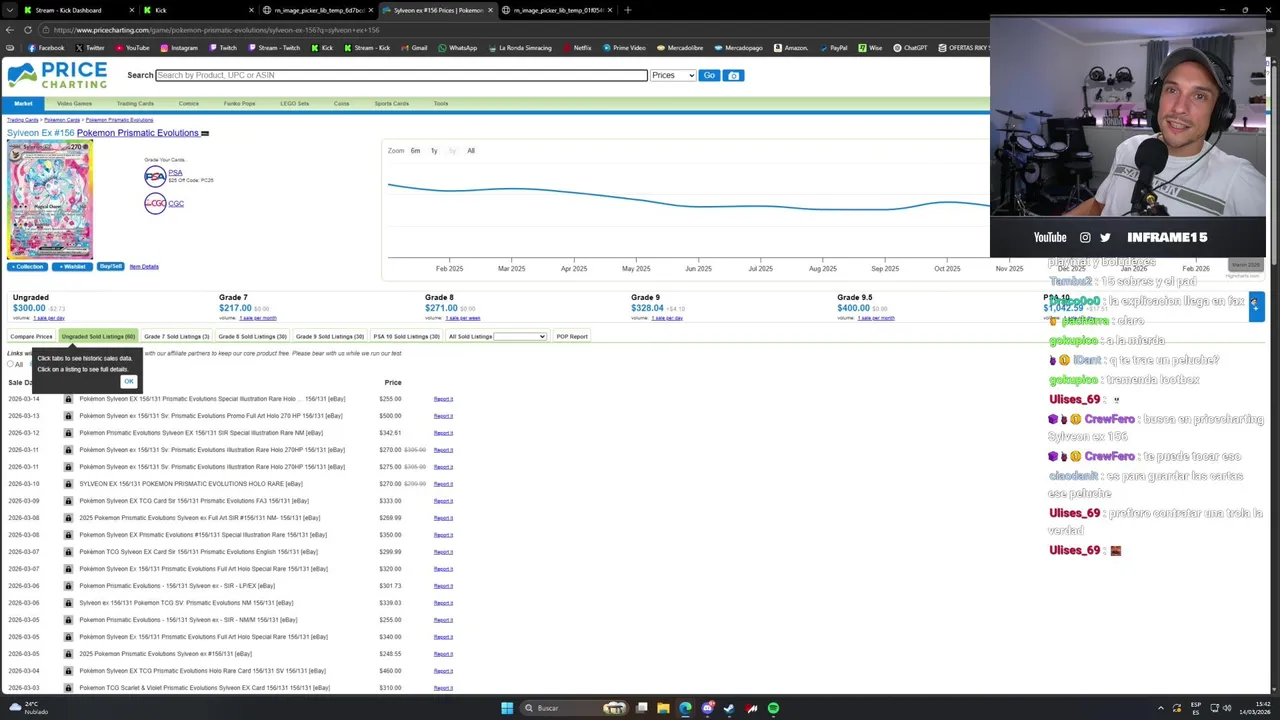Screen dimensions: 1280x720
Task: Click the Sylveon ex card image
Action: [50, 200]
